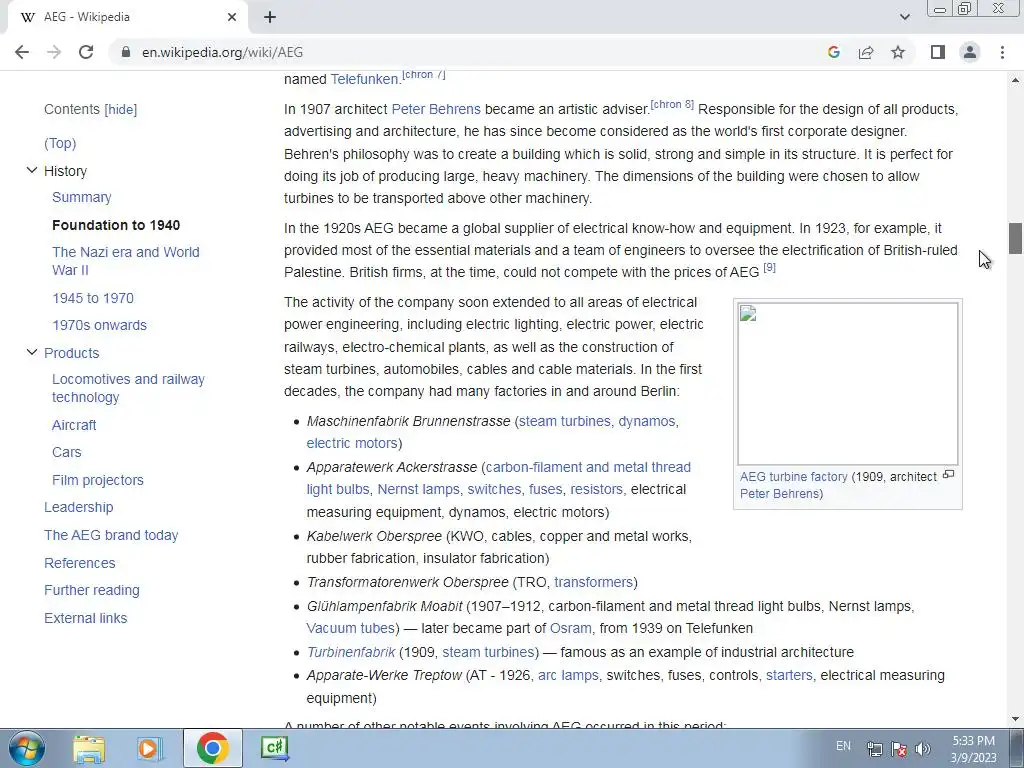
Task: Select the Chrome taskbar icon
Action: click(x=212, y=748)
